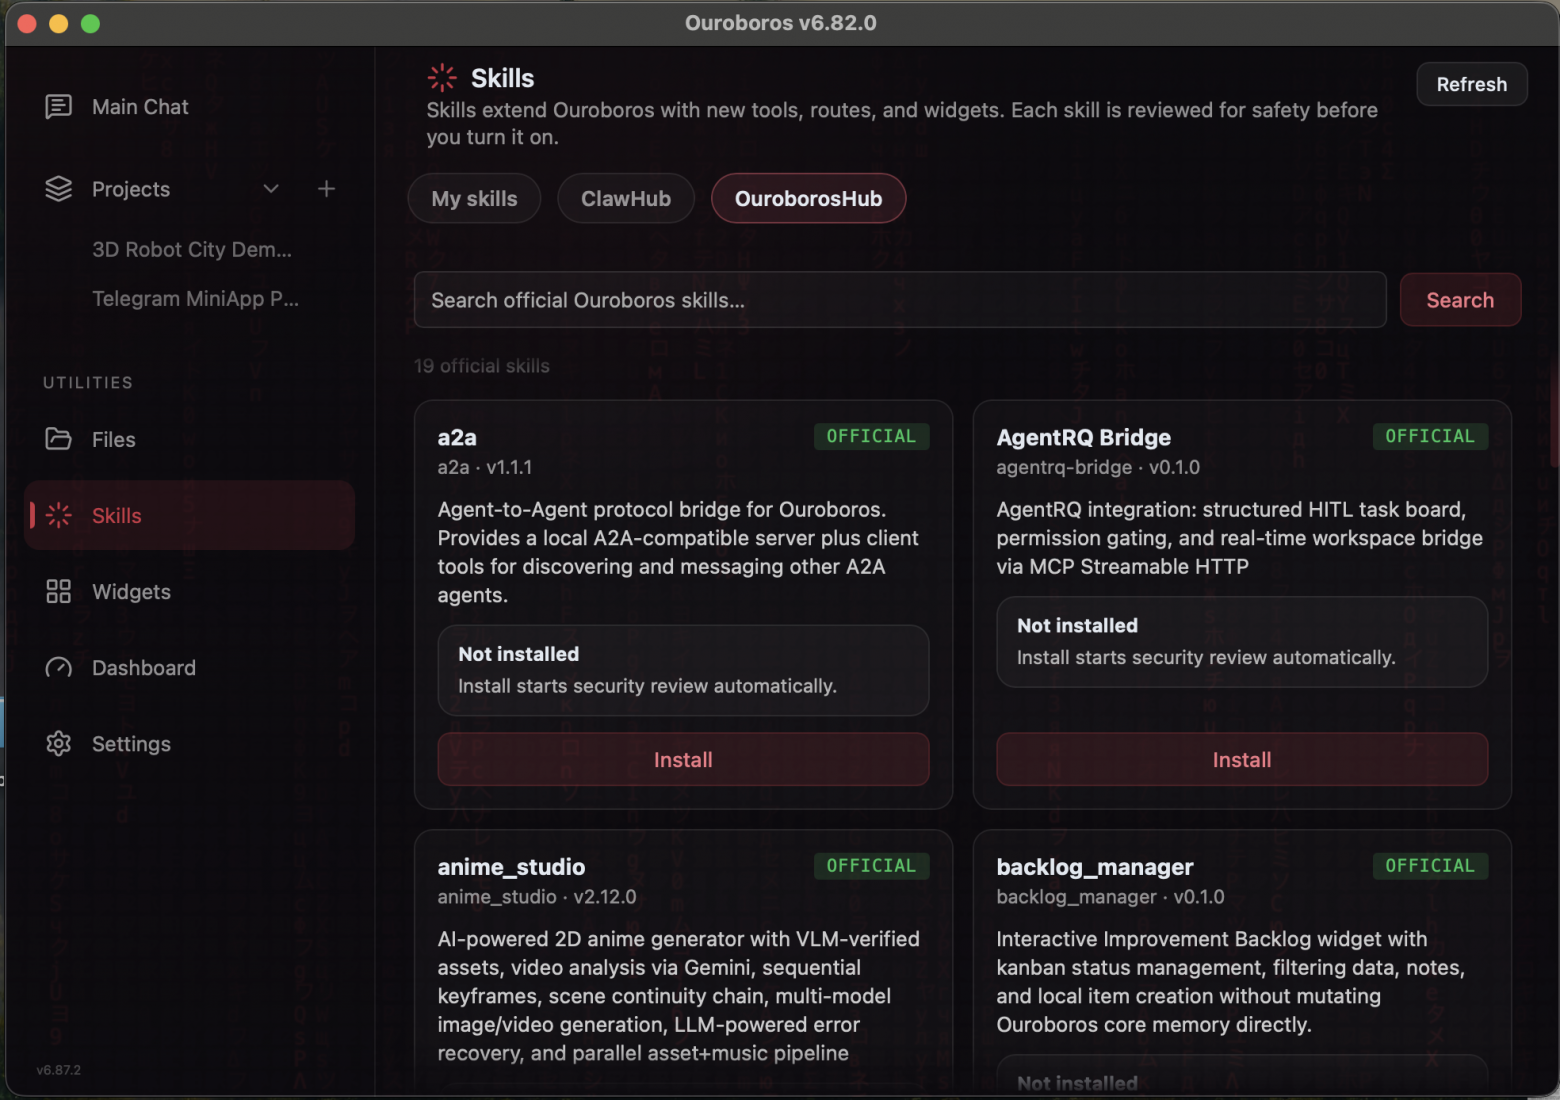Click the a2a OFFICIAL badge
This screenshot has height=1100, width=1560.
[871, 436]
